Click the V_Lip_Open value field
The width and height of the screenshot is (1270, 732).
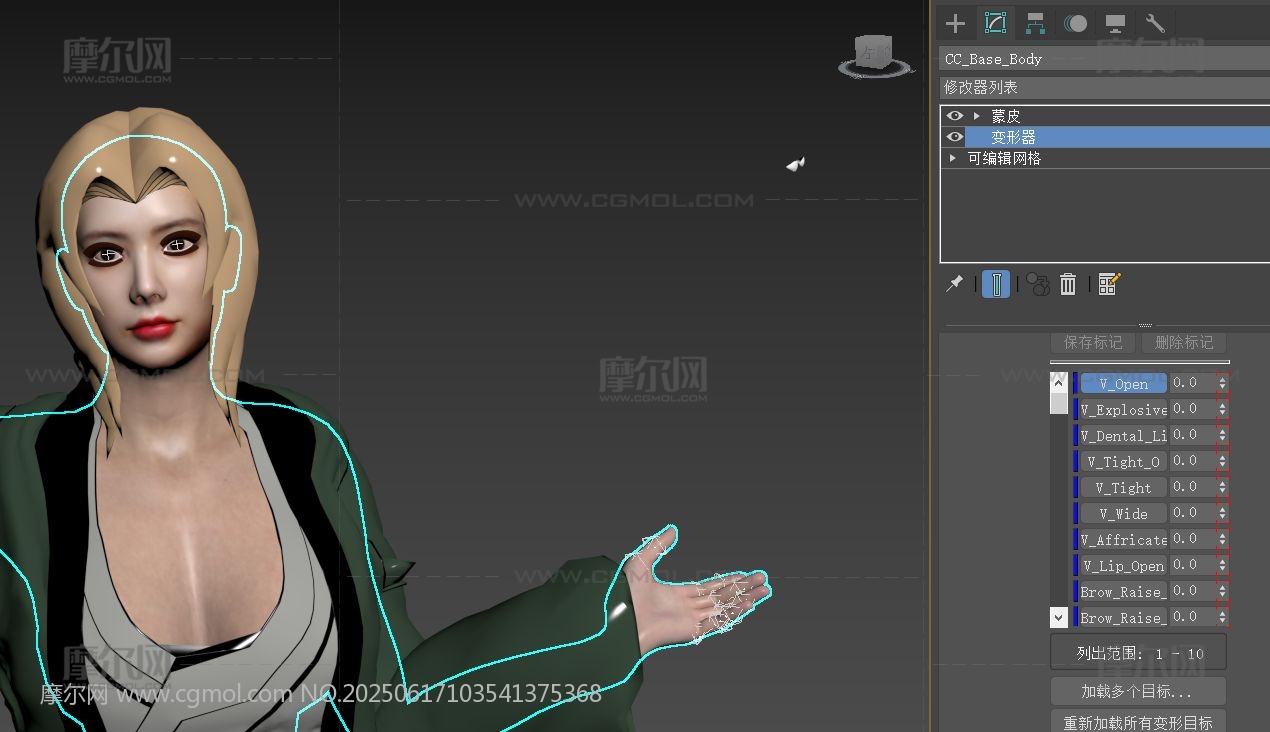(x=1192, y=565)
